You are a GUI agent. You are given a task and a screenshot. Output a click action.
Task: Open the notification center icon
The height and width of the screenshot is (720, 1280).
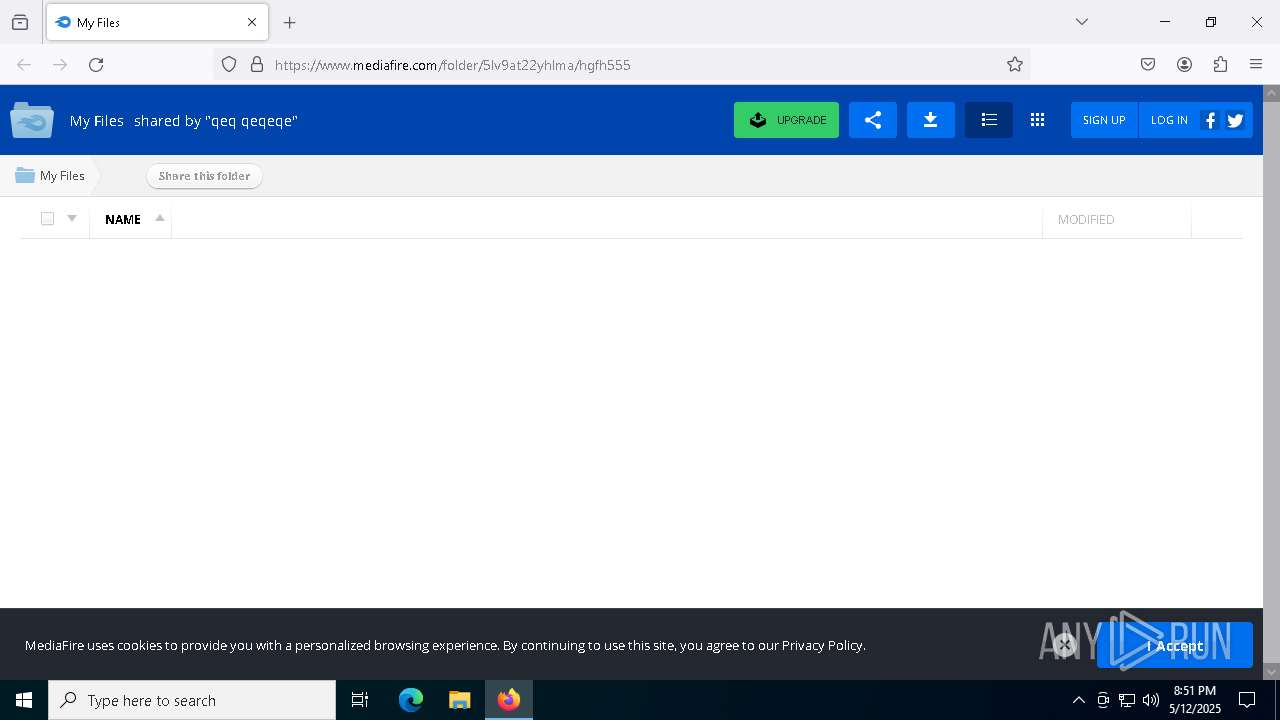1247,700
